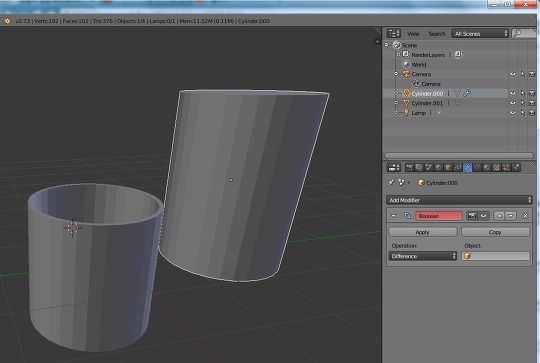Expand the RenderLayers tree node

398,54
